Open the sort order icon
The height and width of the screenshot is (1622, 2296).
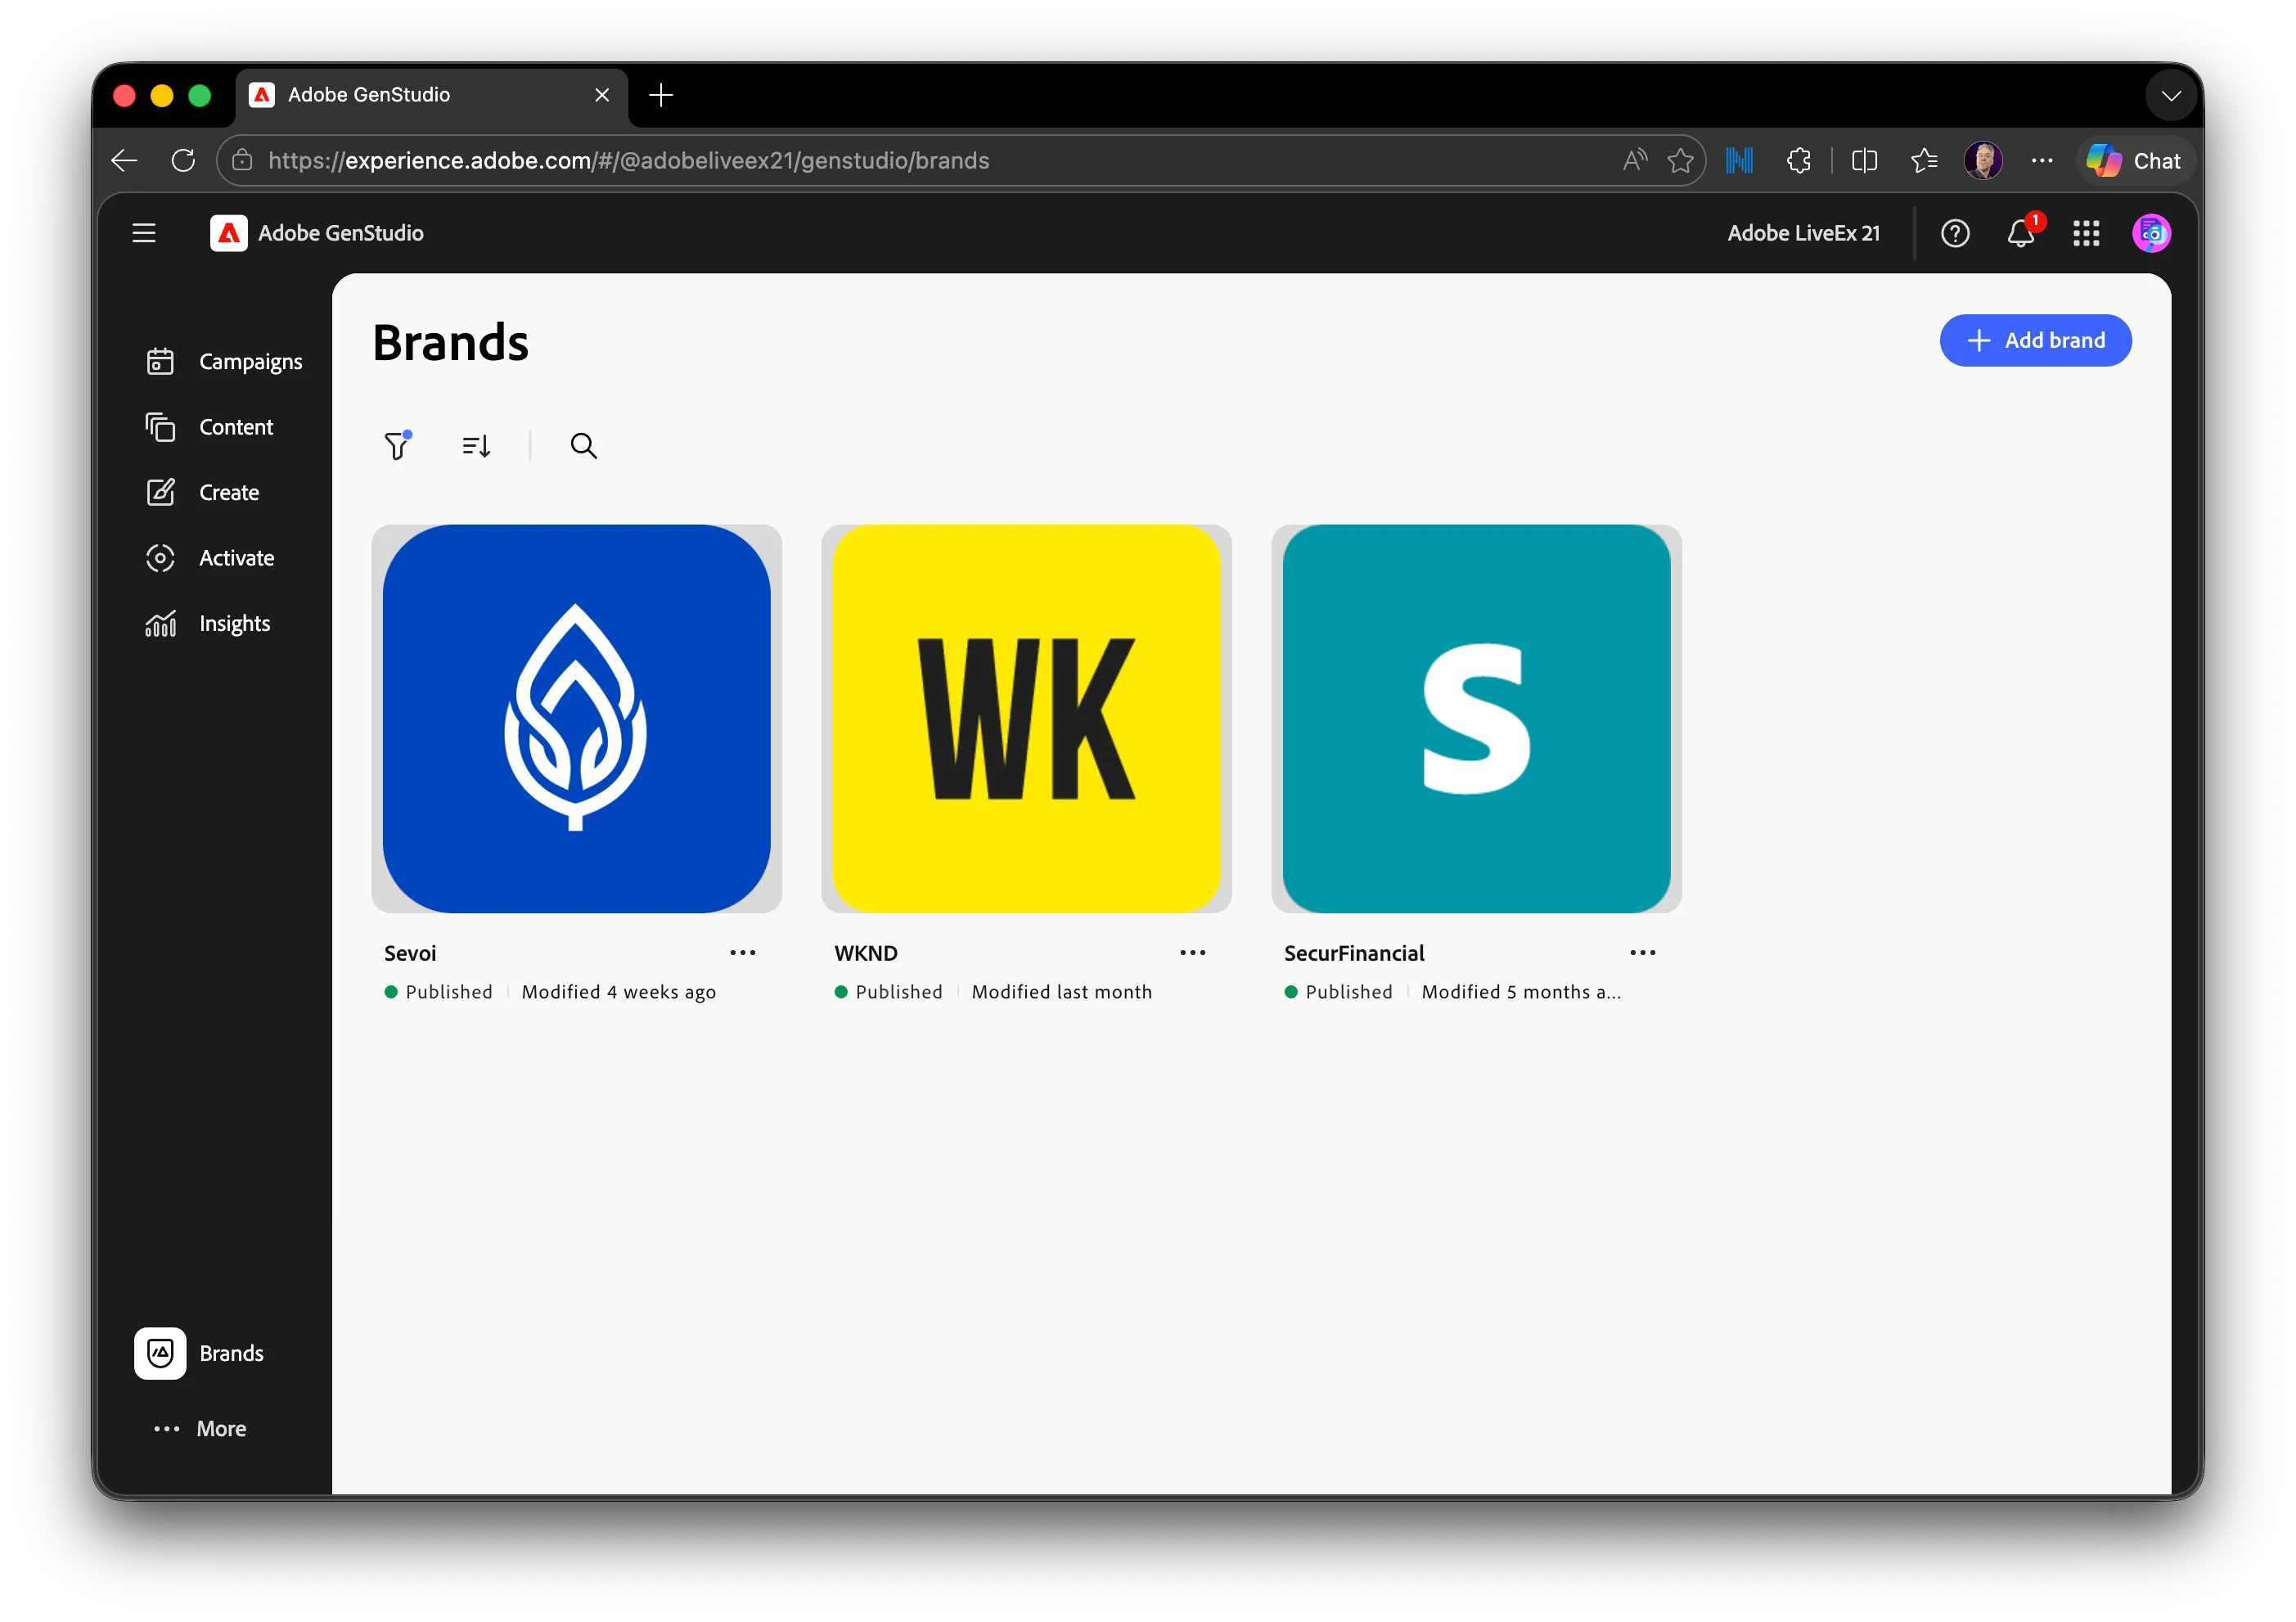point(476,445)
